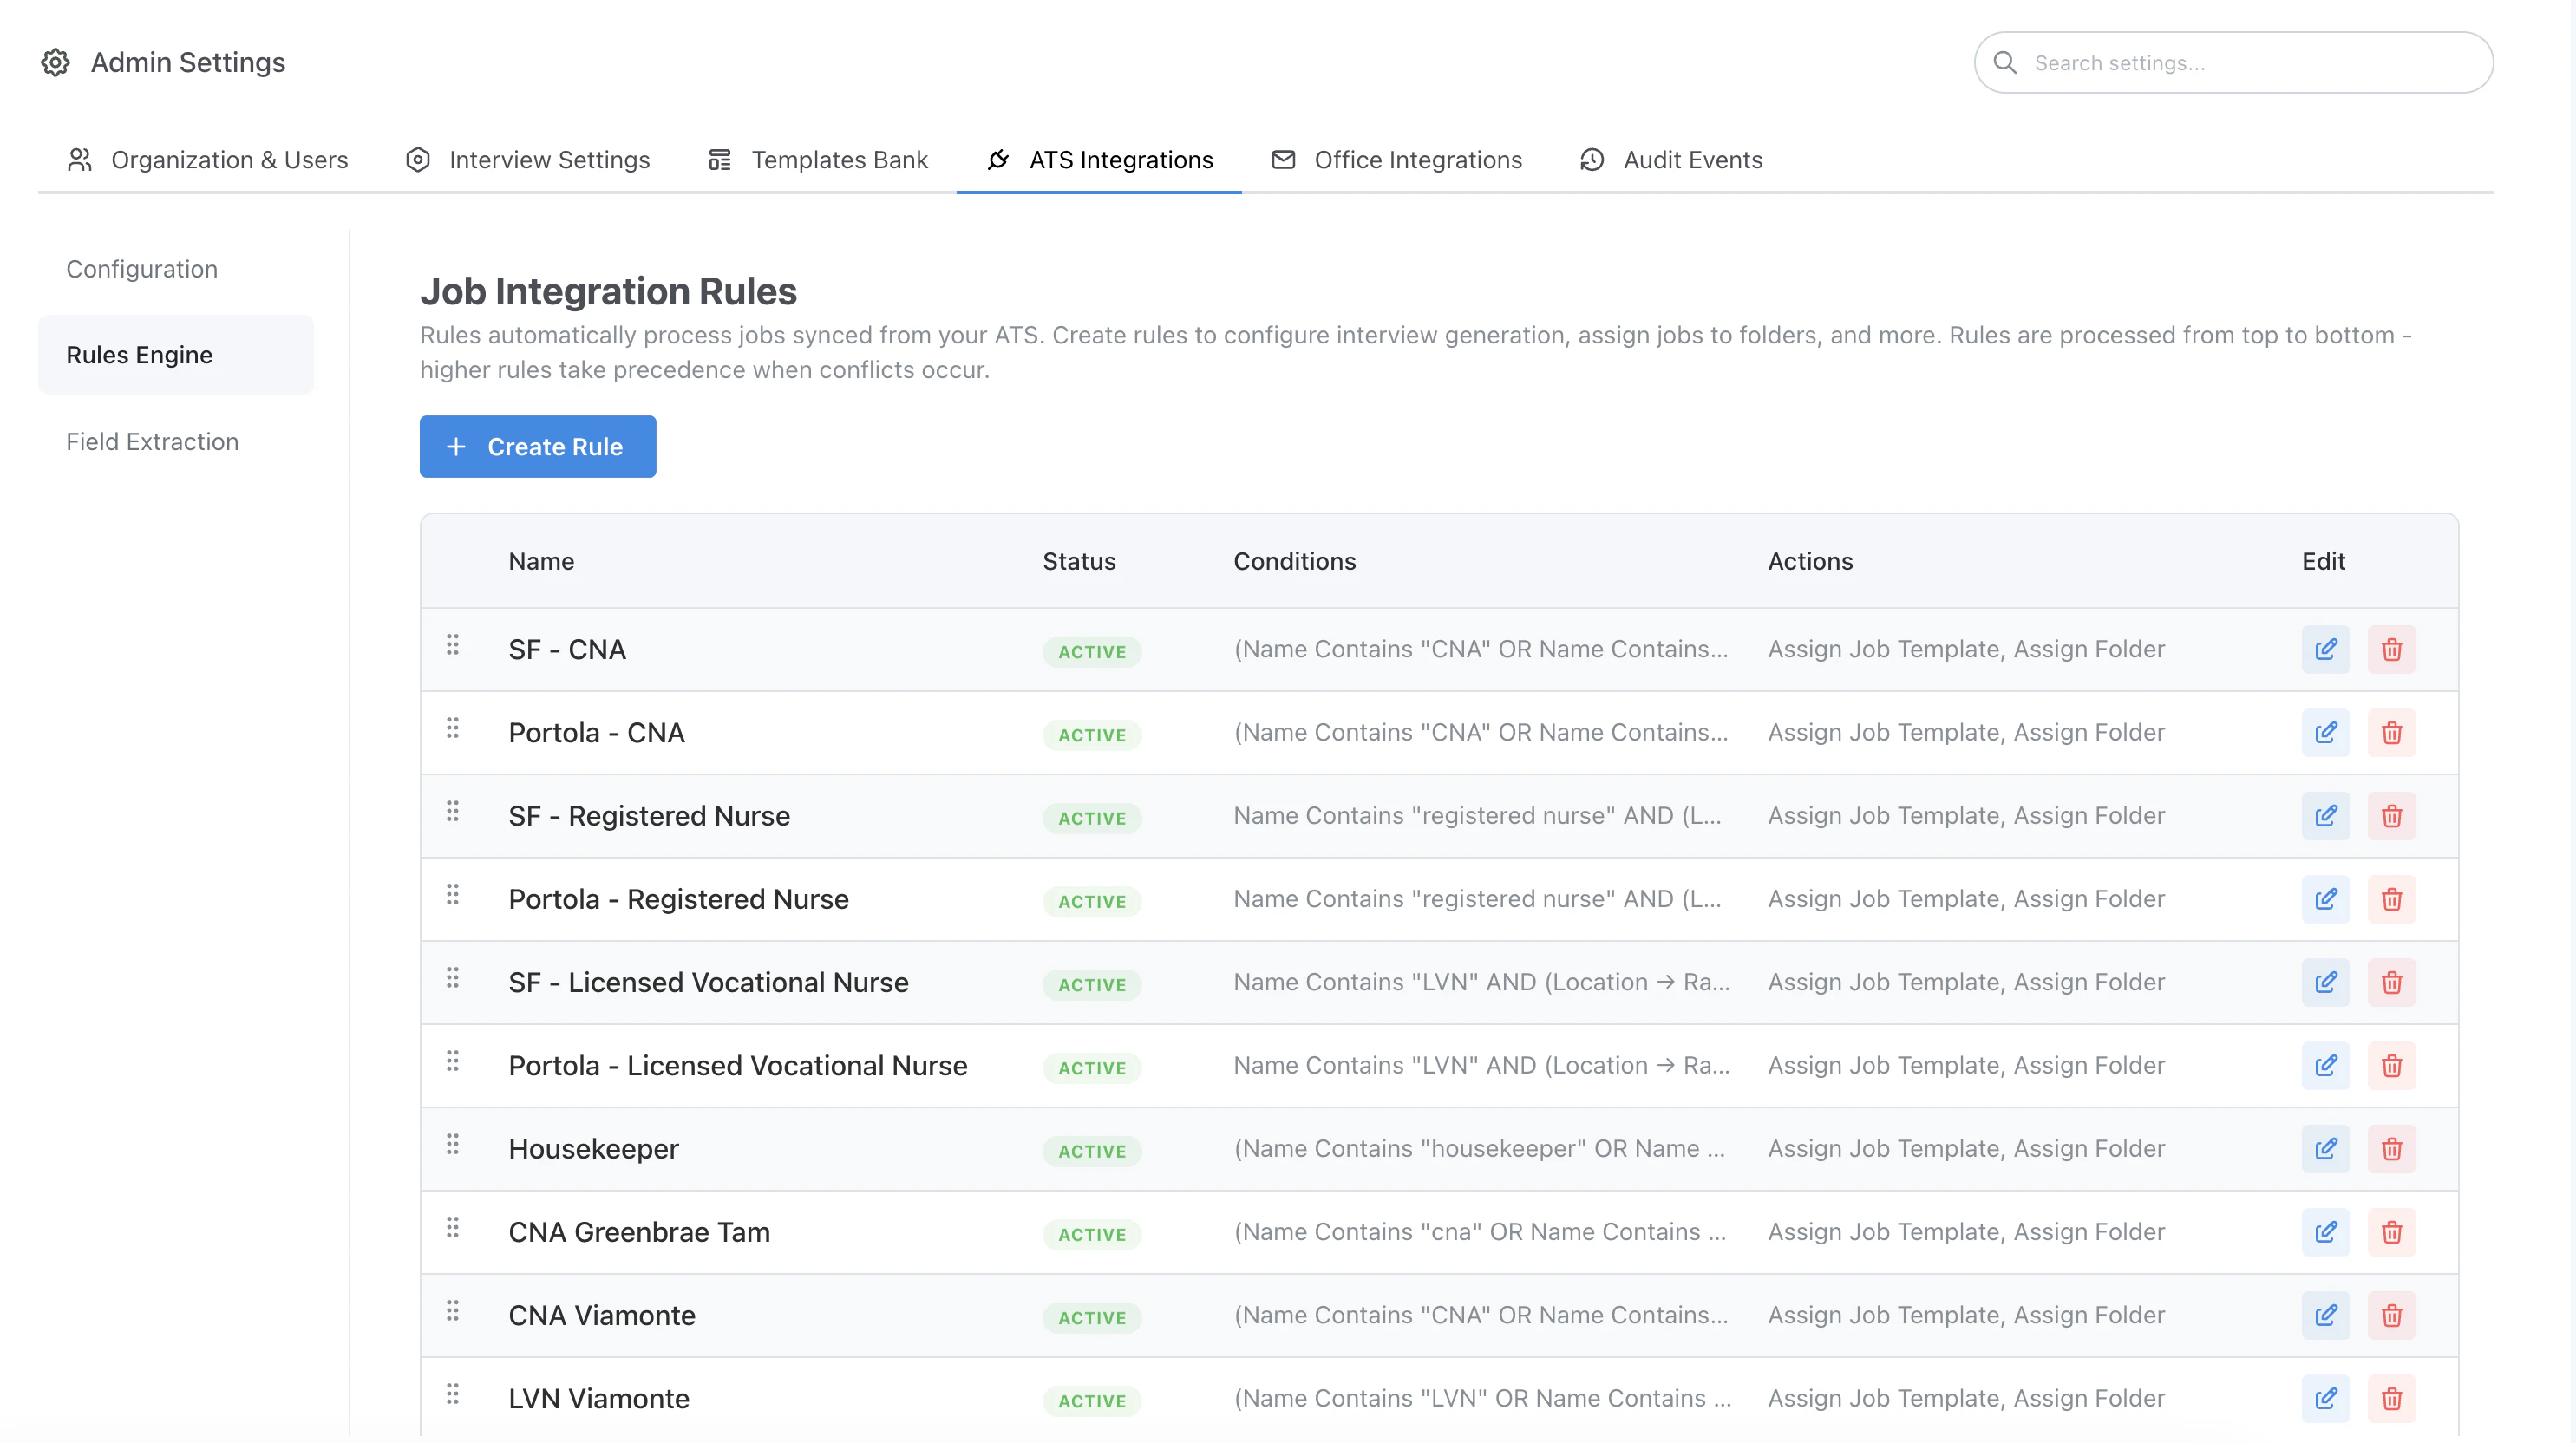Screen dimensions: 2576x1443
Task: Edit the SF - CNA rule with the pencil icon
Action: 2326,649
